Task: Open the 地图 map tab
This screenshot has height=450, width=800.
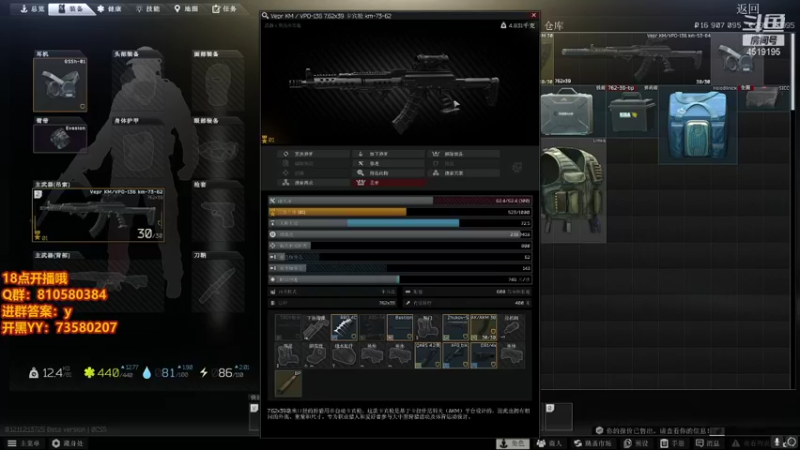Action: point(186,9)
